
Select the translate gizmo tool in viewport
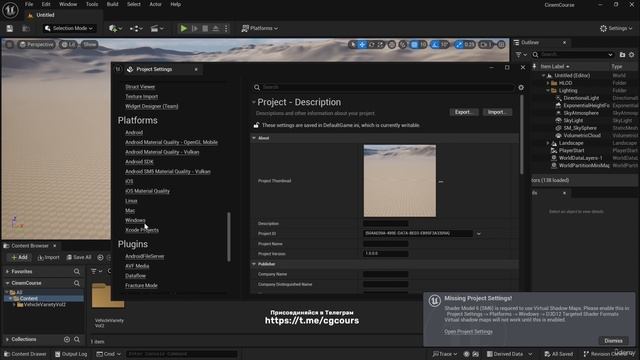tap(362, 44)
